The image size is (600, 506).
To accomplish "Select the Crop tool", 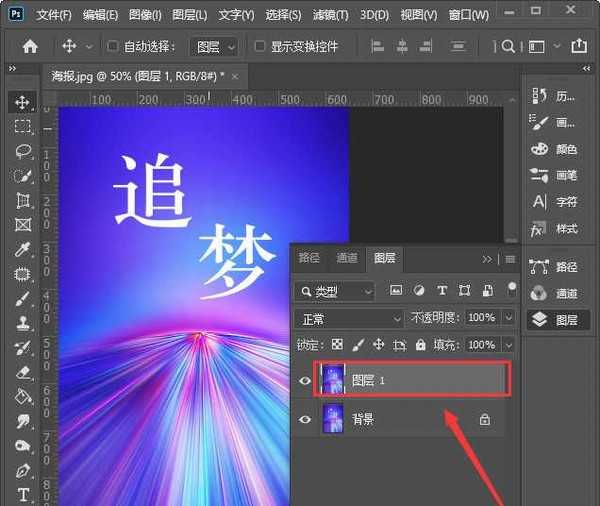I will point(22,200).
